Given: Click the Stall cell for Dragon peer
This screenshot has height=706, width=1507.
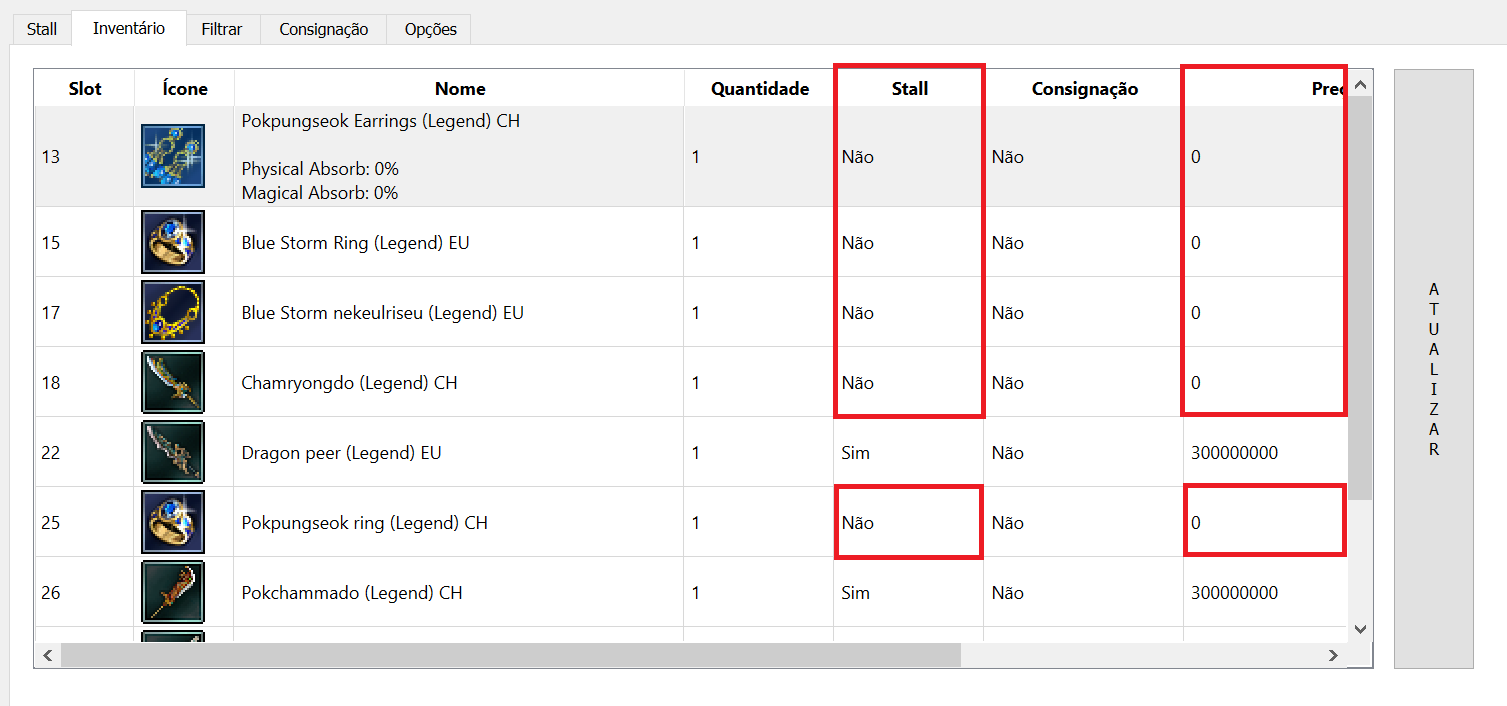Looking at the screenshot, I should tap(856, 453).
